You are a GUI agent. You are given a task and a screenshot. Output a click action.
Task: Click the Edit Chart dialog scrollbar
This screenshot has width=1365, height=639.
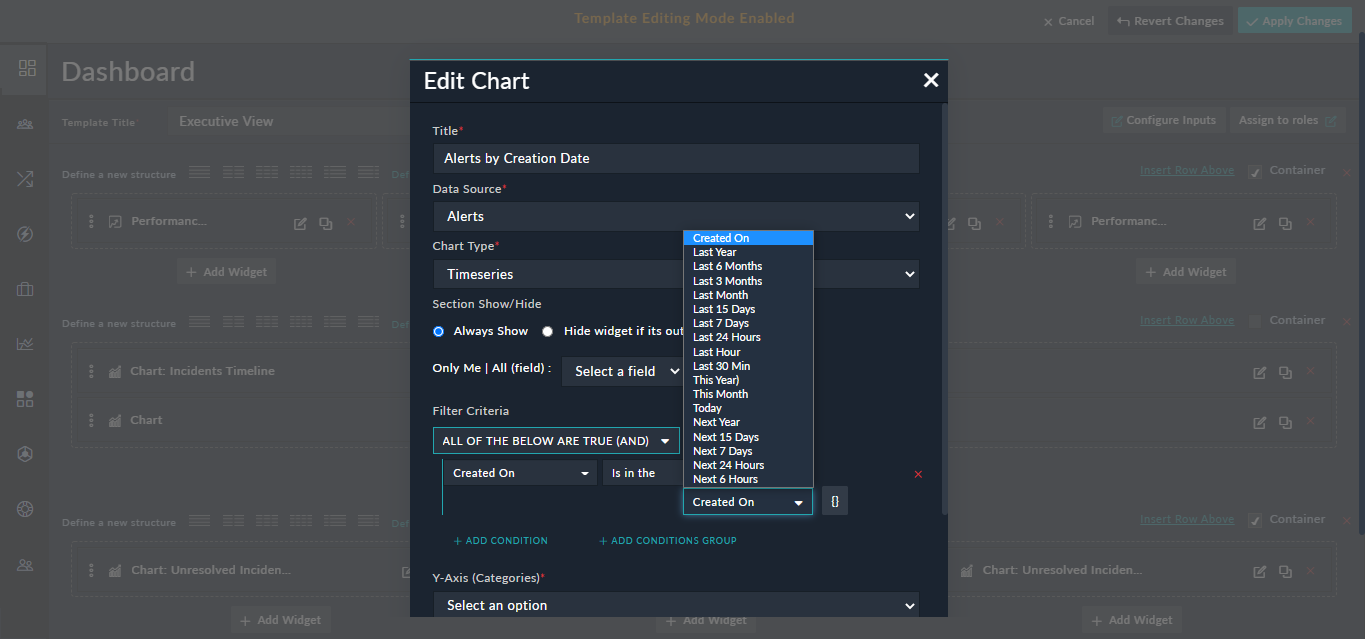click(944, 310)
